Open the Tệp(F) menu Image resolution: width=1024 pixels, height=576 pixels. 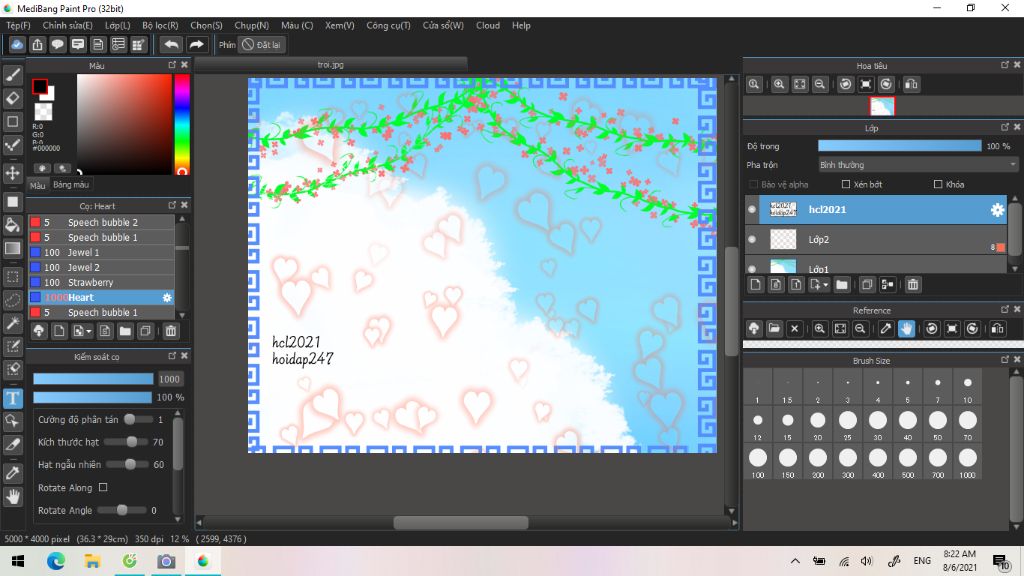(18, 25)
